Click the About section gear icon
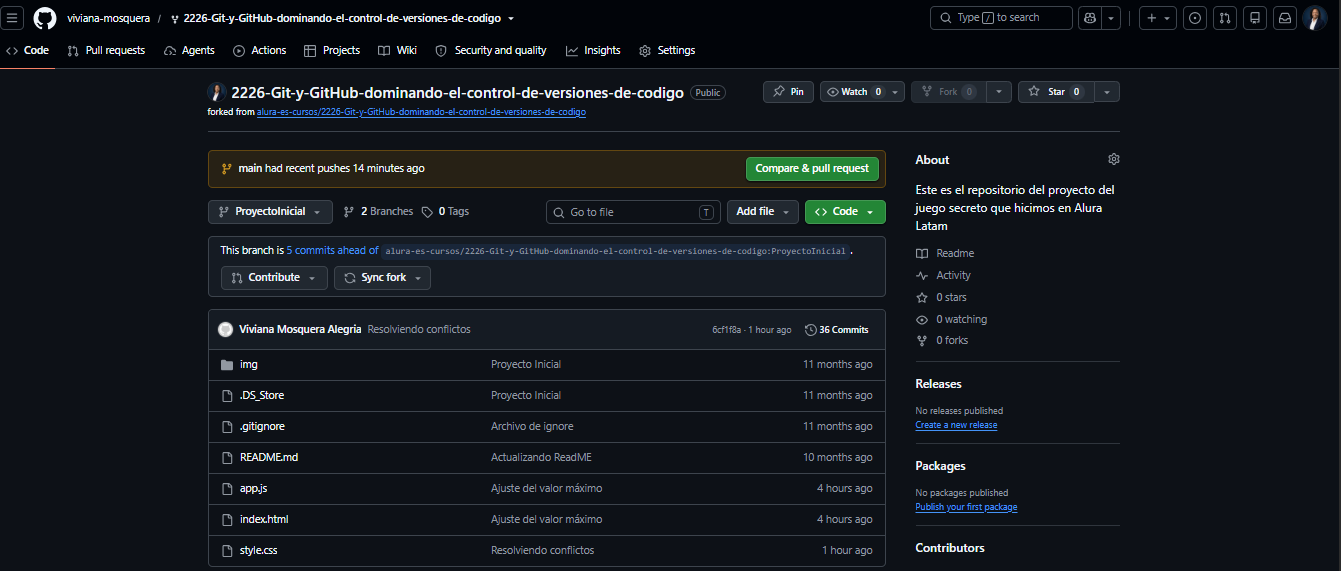The image size is (1341, 571). [1114, 159]
